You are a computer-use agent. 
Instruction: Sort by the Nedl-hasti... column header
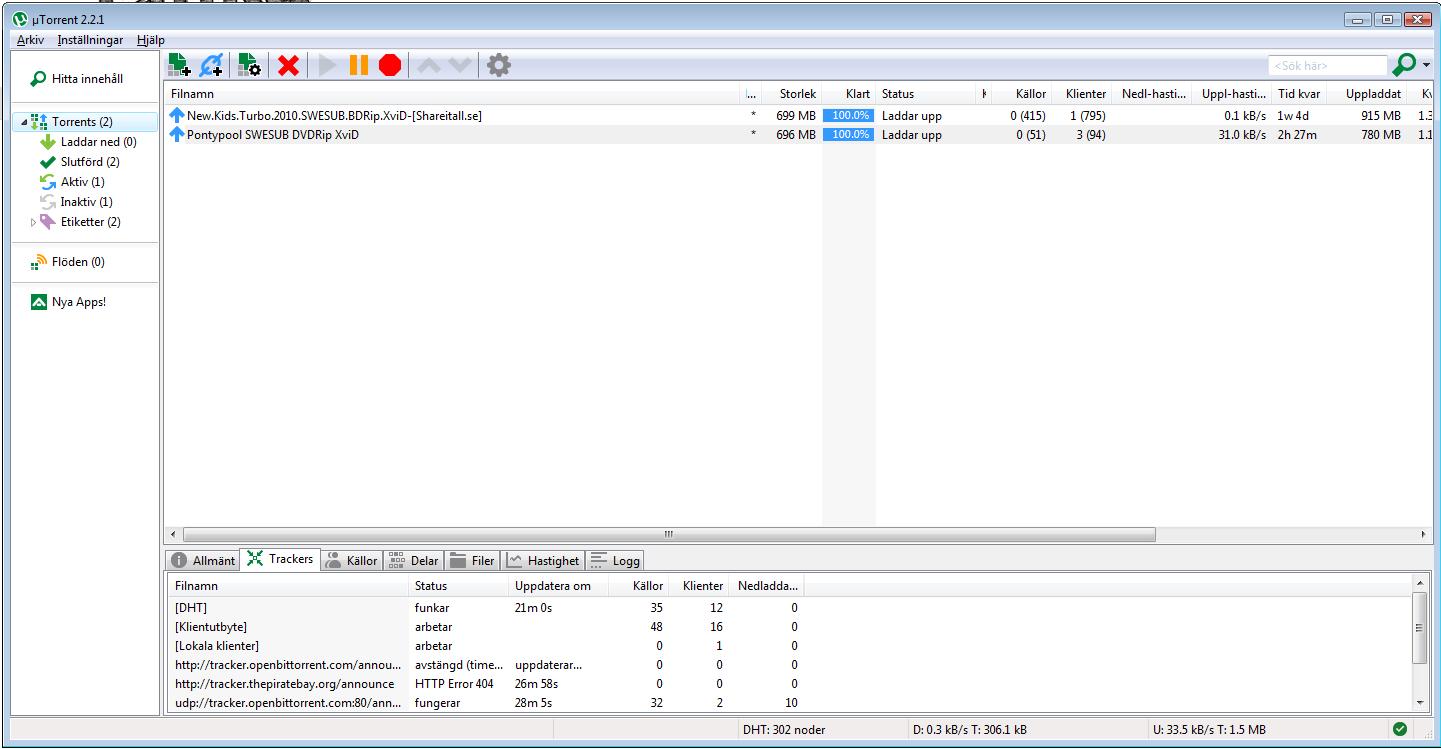pyautogui.click(x=1153, y=94)
